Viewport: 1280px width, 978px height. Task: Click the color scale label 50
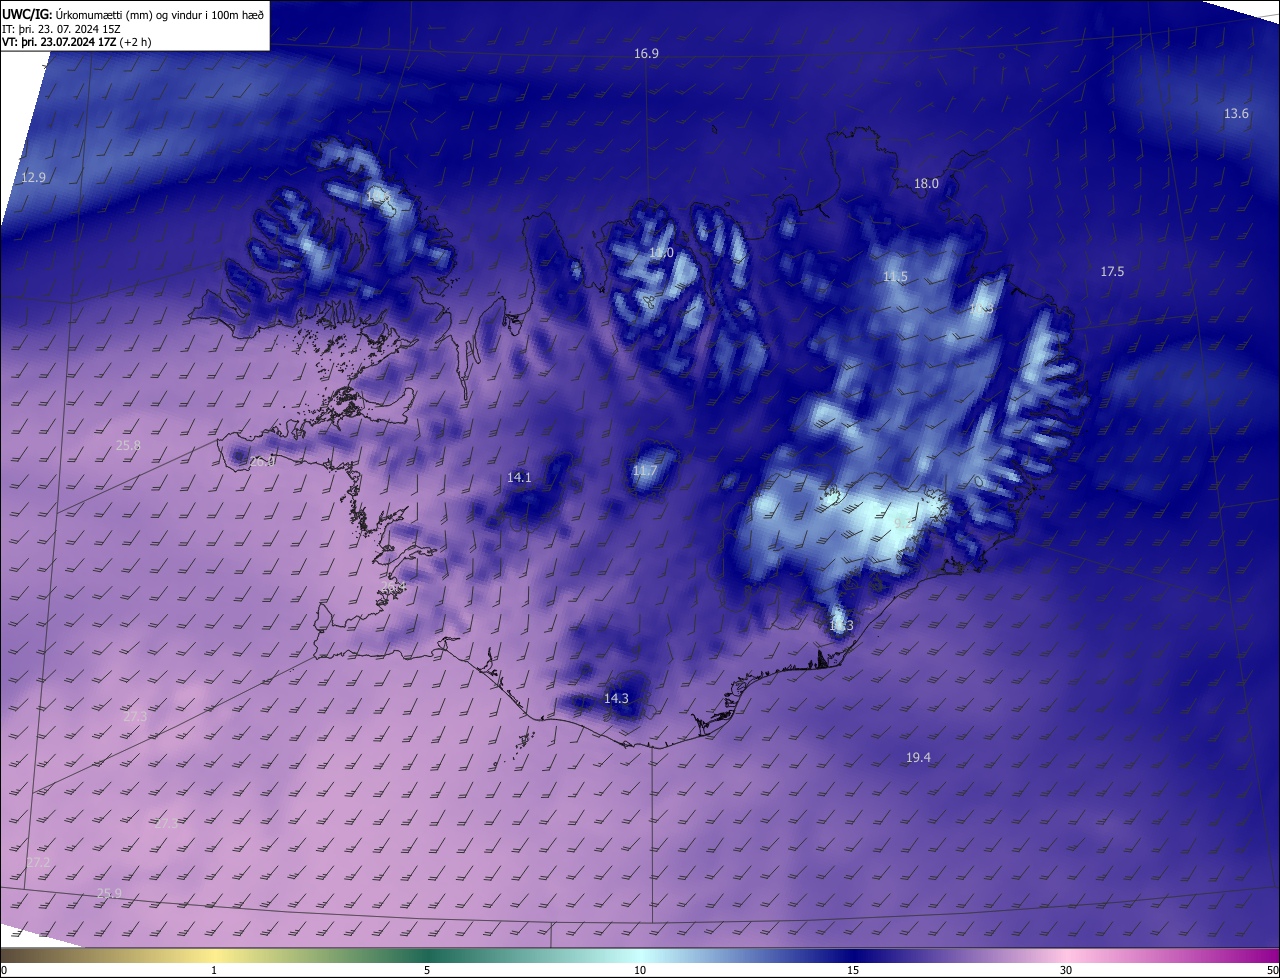[x=1272, y=970]
